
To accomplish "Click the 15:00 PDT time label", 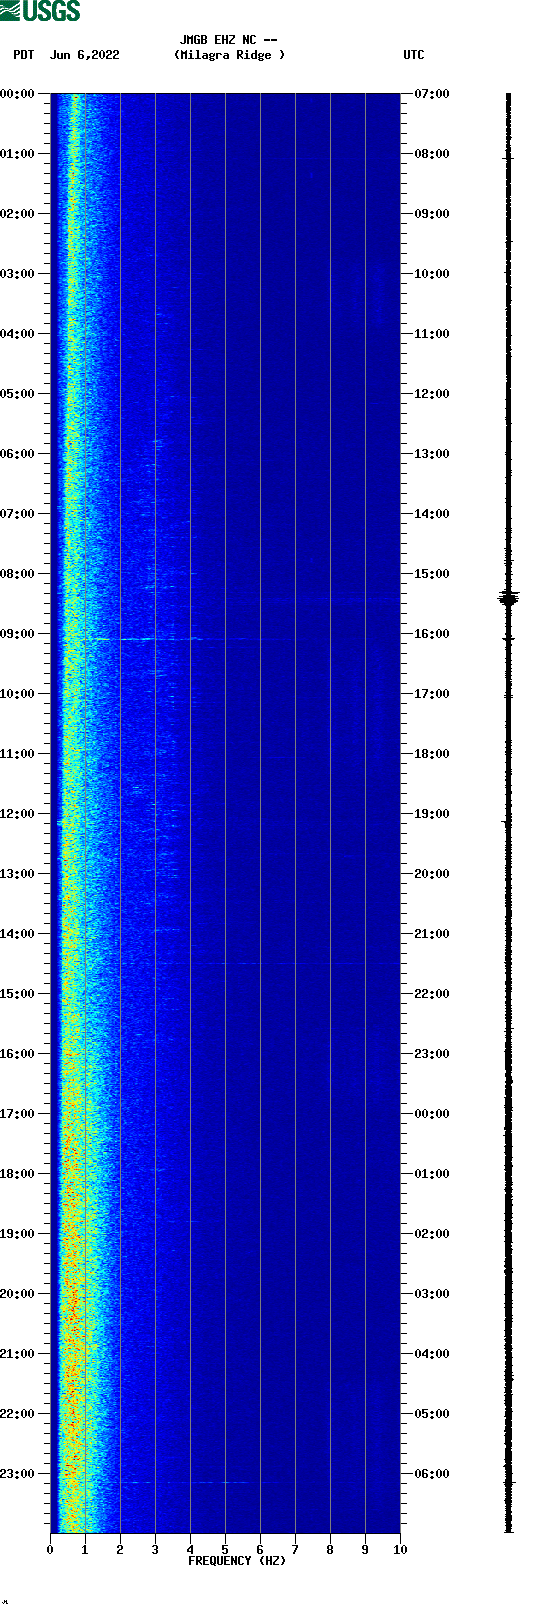I will 18,994.
